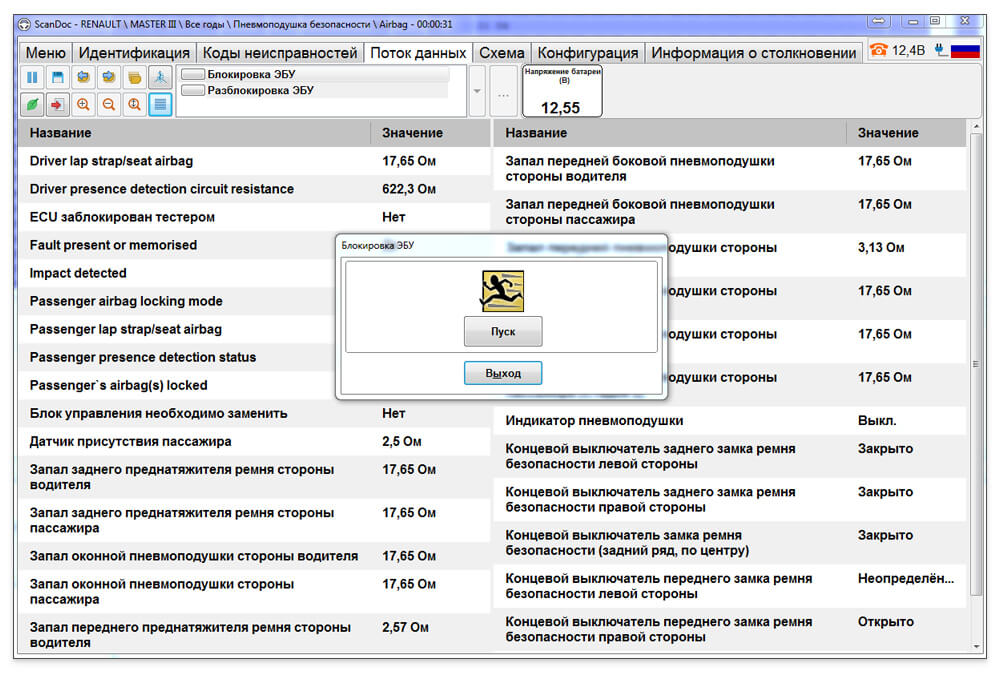1000x675 pixels.
Task: Click right table's Название column header
Action: tap(670, 133)
